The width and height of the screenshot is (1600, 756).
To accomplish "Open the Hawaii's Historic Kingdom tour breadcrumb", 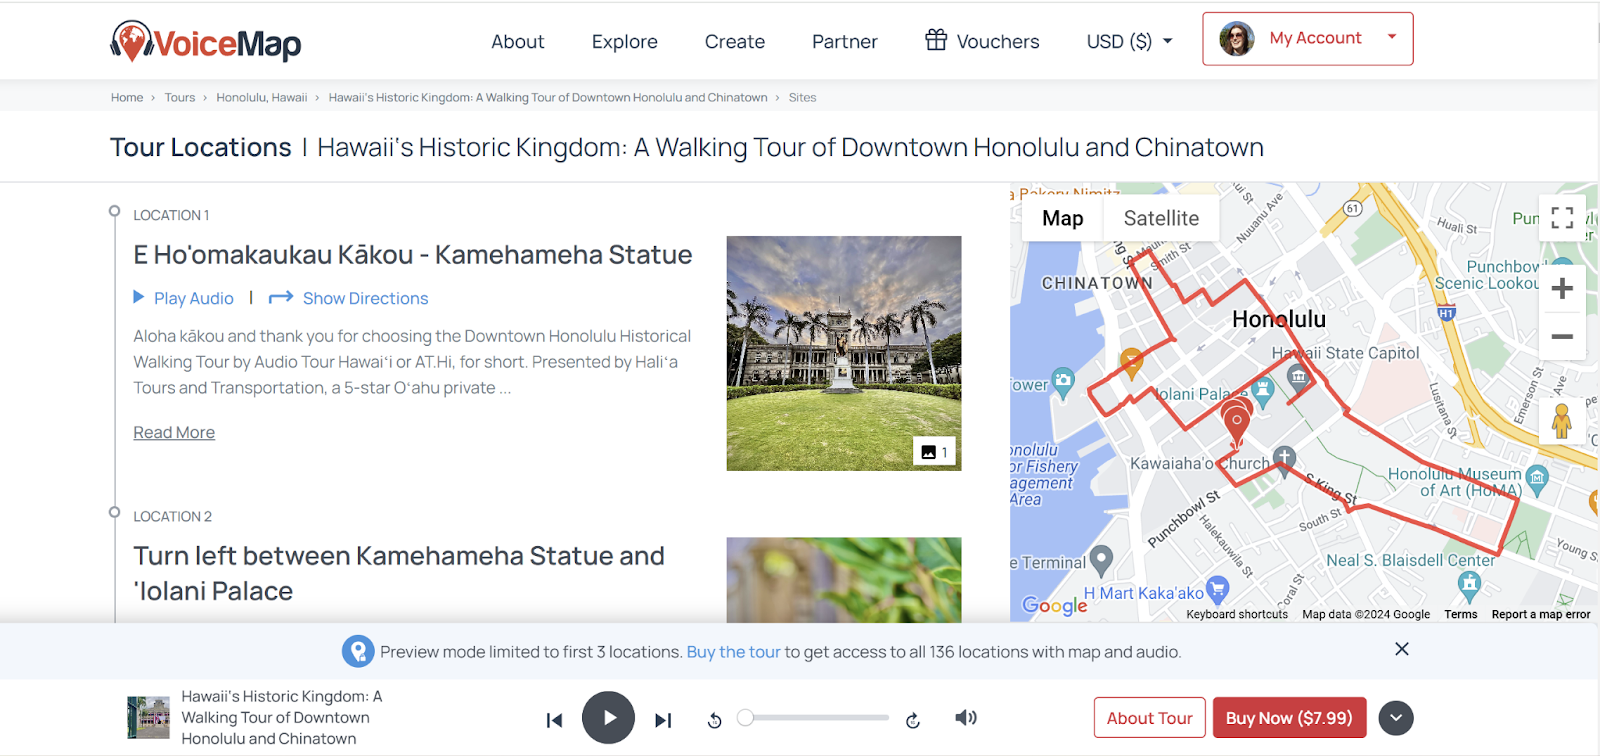I will click(x=548, y=97).
